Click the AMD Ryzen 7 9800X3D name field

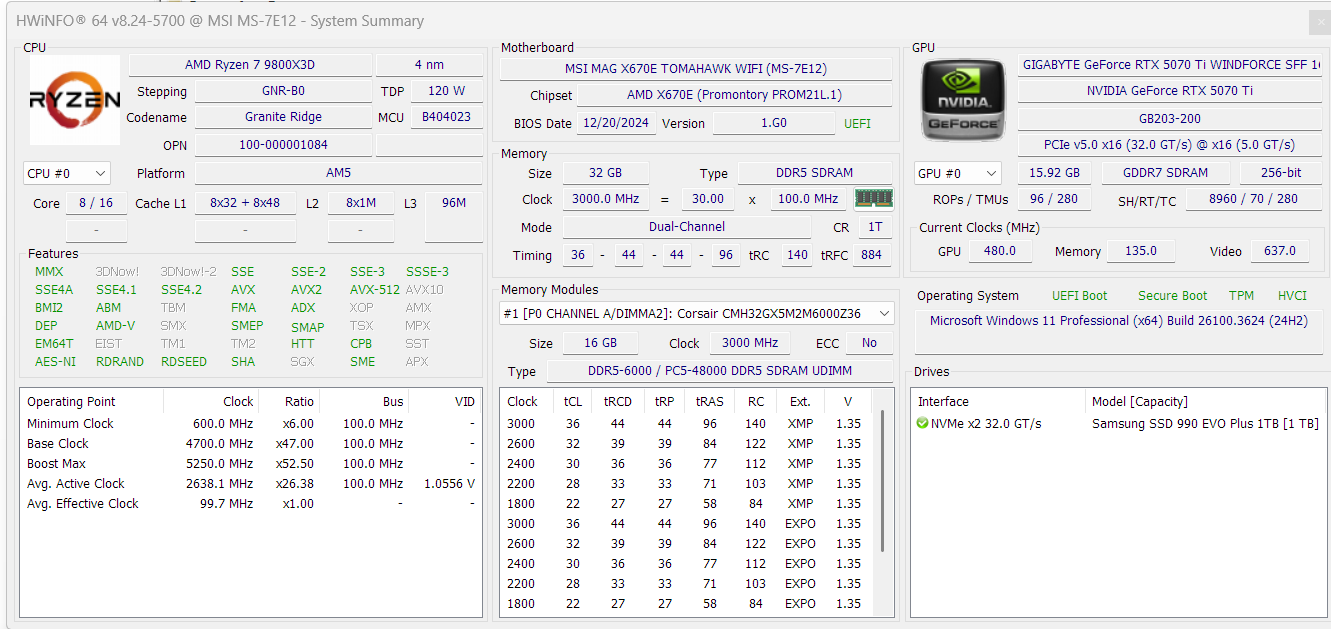coord(250,65)
